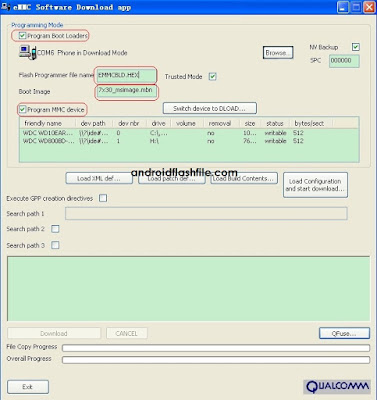This screenshot has height=400, width=377.
Task: Click the Search path 1 field
Action: (206, 213)
